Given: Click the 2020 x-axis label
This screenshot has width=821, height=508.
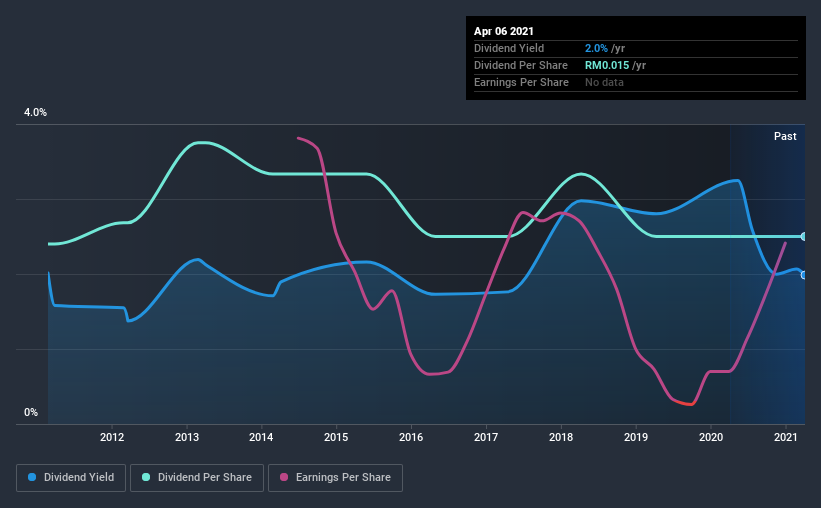Looking at the screenshot, I should click(711, 437).
